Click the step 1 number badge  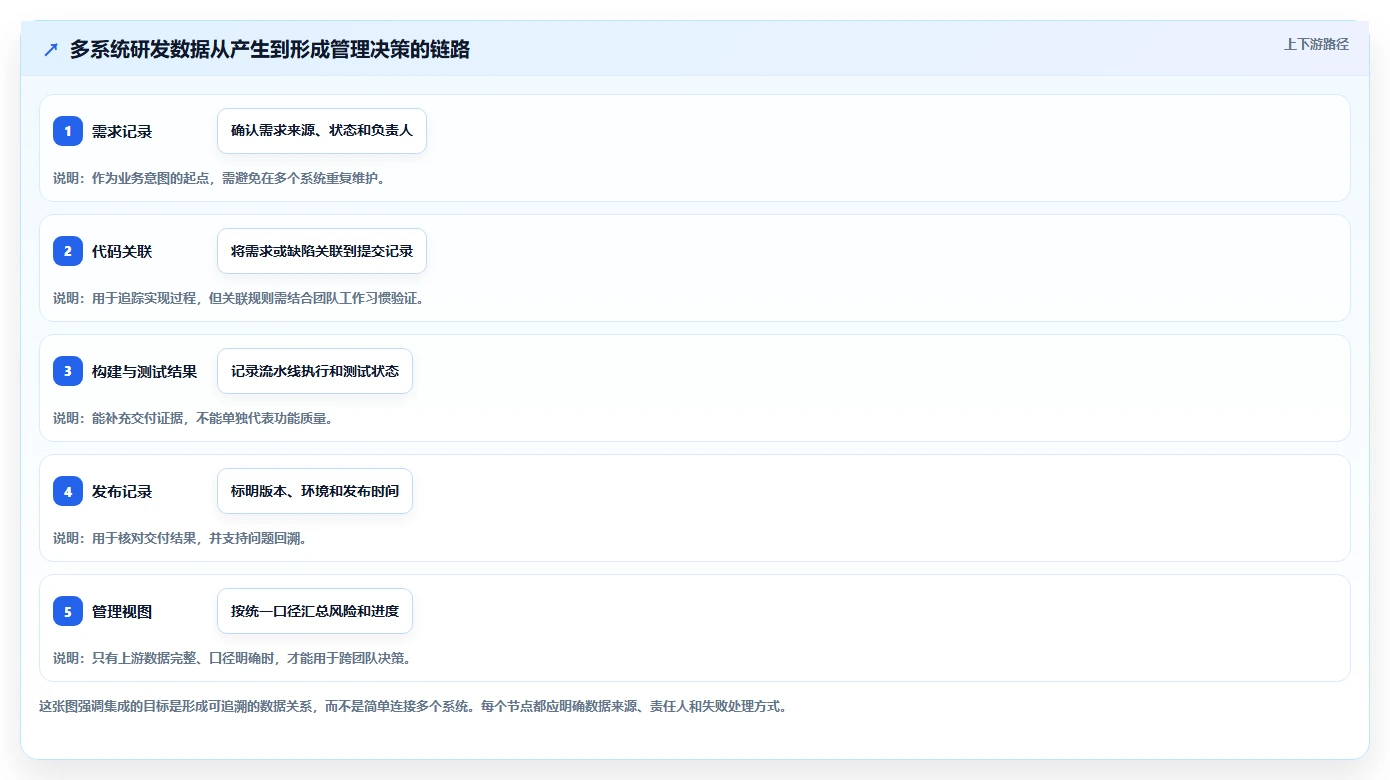[68, 131]
